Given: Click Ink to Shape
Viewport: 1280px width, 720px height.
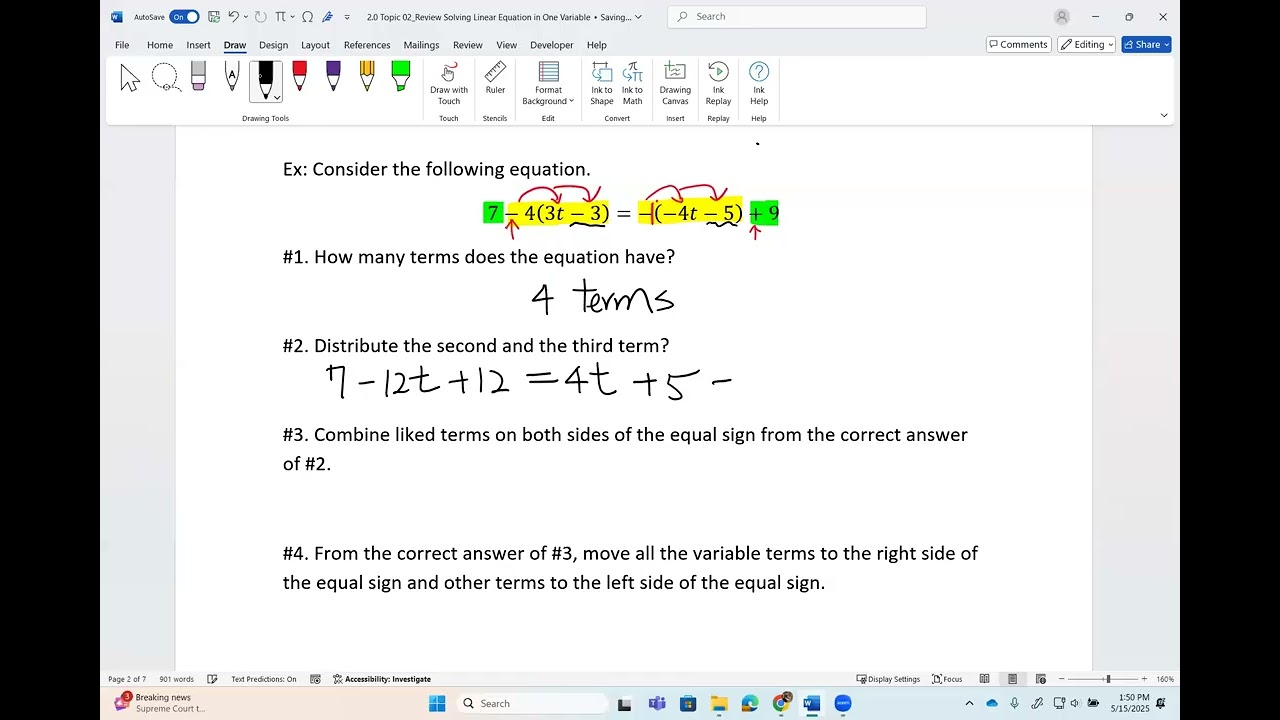Looking at the screenshot, I should pyautogui.click(x=602, y=83).
